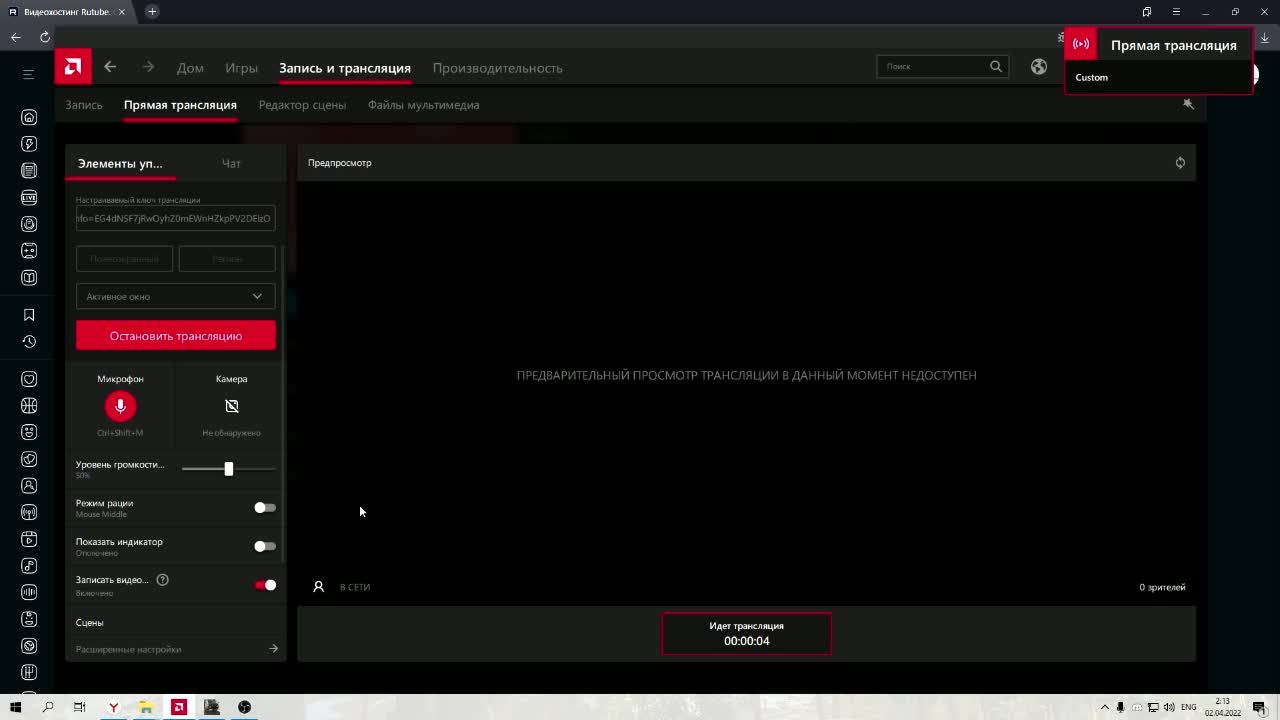1280x720 pixels.
Task: Adjust the Уровень громкости slider handle
Action: [228, 469]
